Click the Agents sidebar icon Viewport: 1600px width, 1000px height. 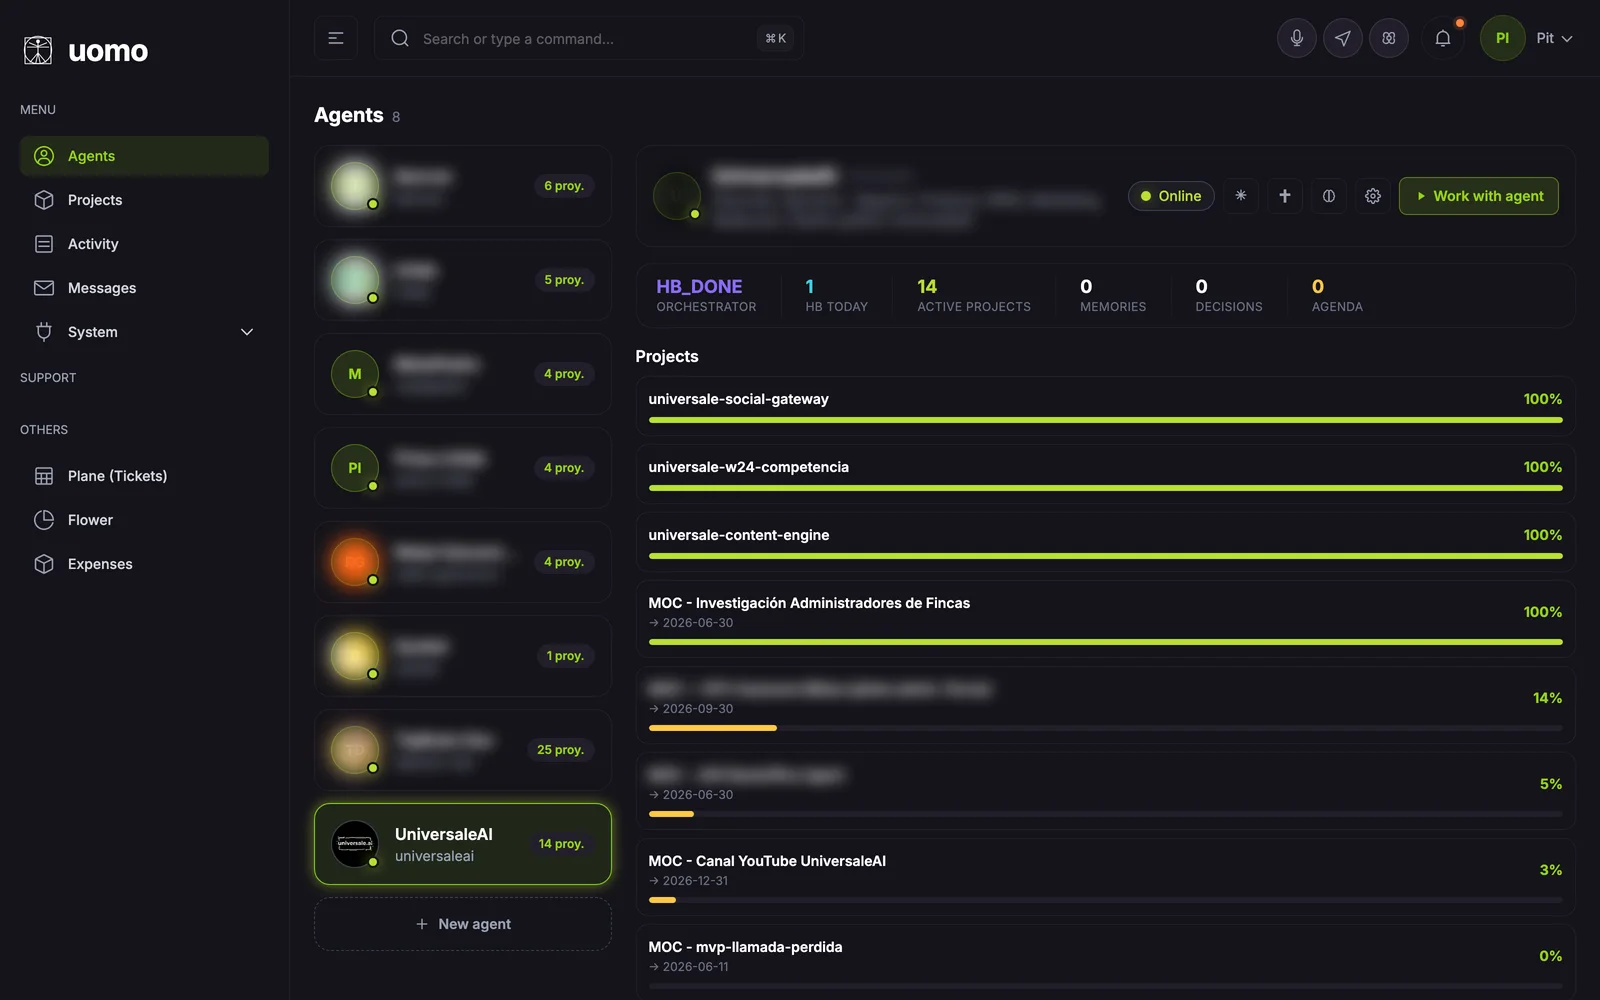click(44, 156)
